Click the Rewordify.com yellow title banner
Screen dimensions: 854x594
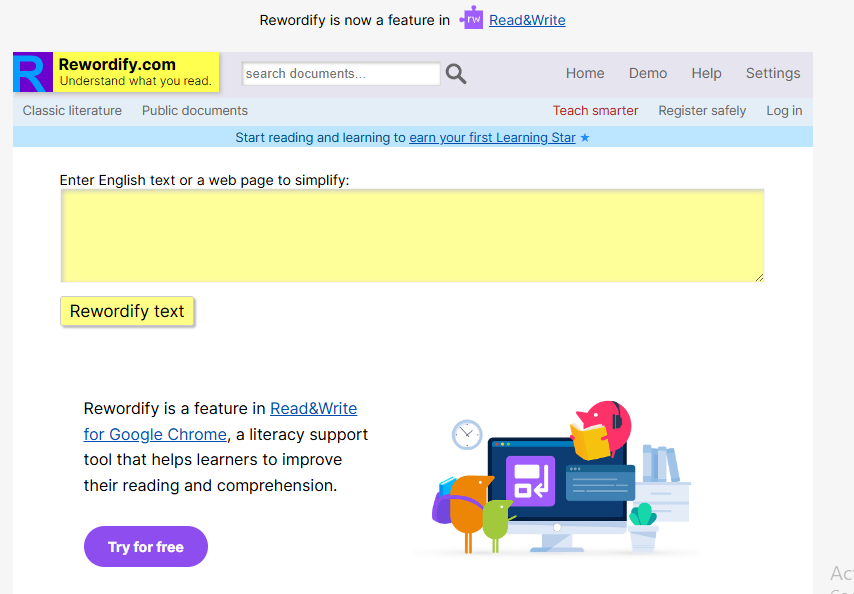pyautogui.click(x=136, y=72)
